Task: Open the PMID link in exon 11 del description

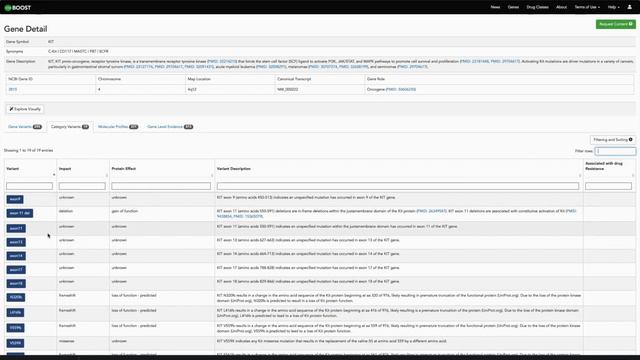Action: (432, 211)
